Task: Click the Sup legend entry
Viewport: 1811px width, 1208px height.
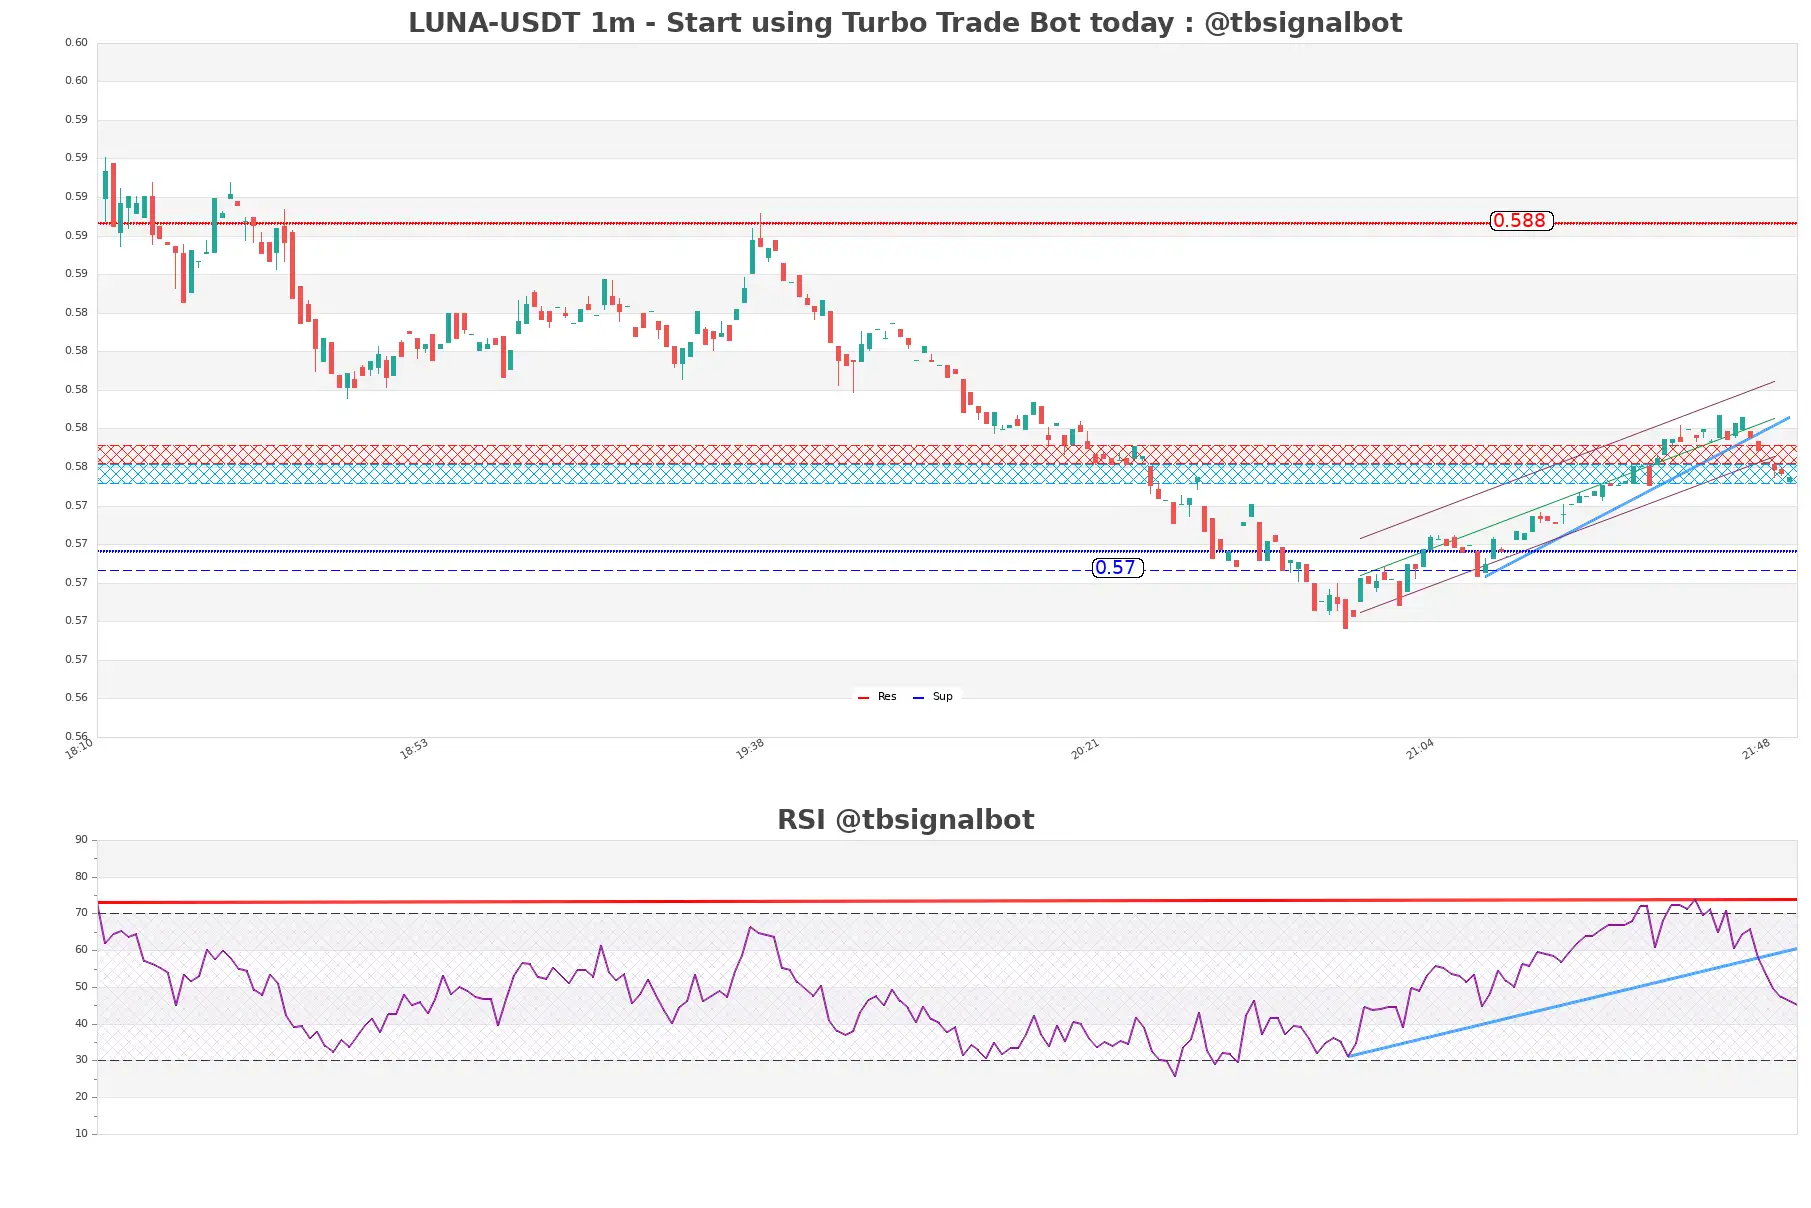Action: tap(932, 696)
